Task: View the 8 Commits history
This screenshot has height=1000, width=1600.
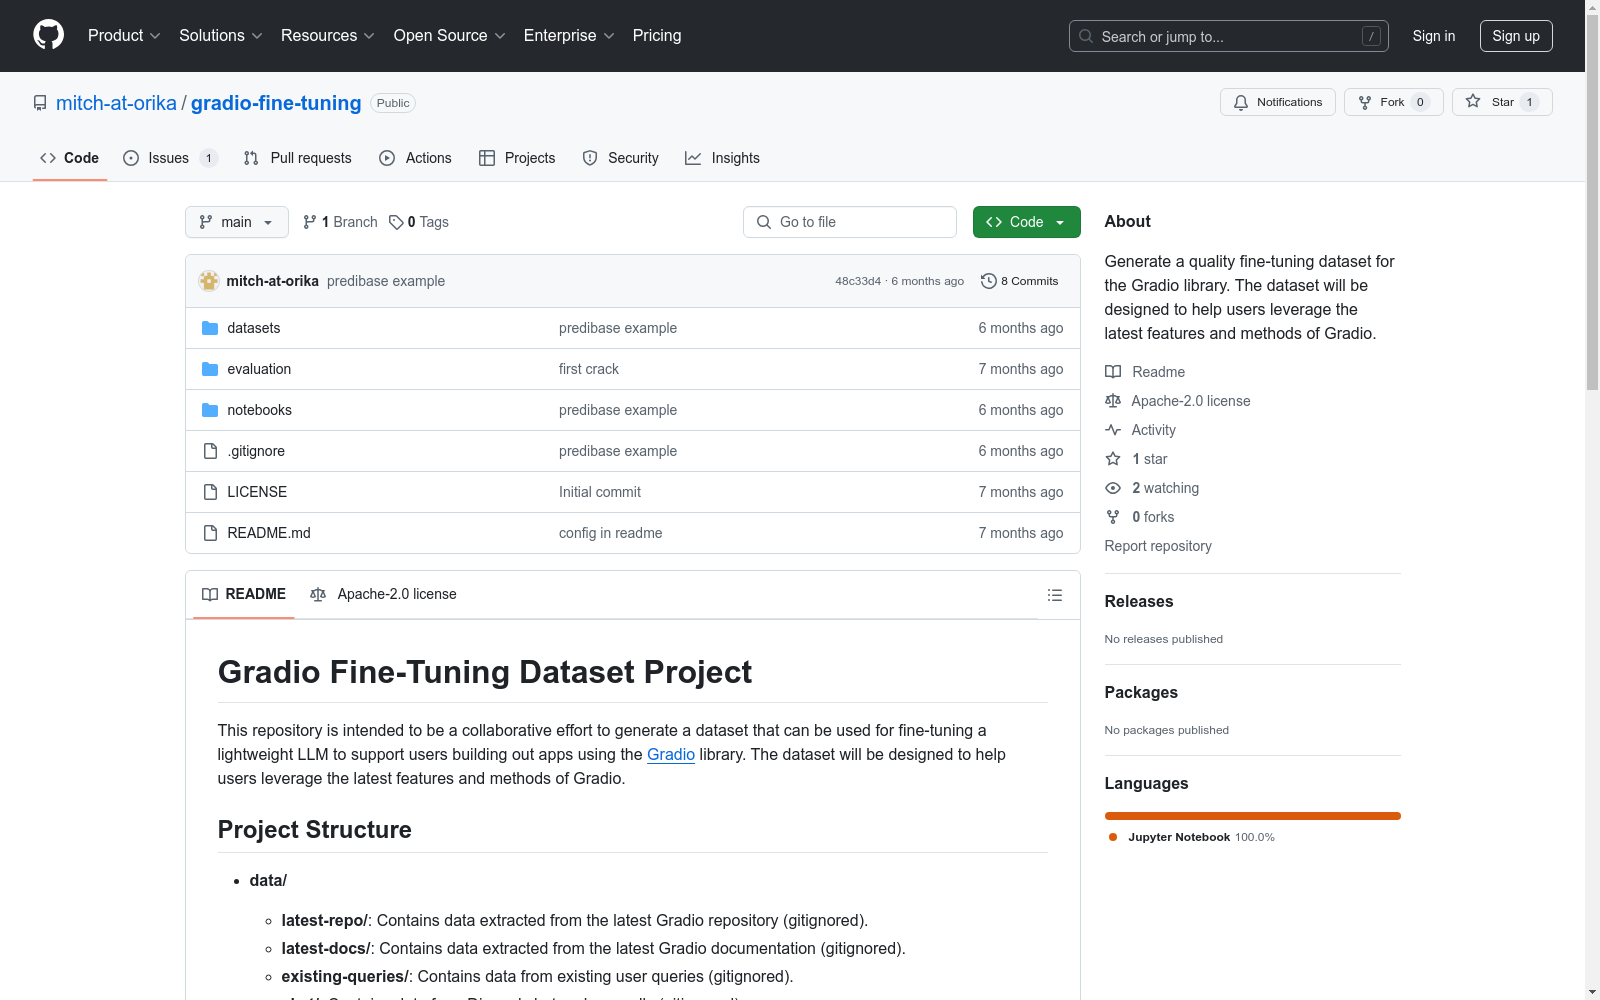Action: click(x=1020, y=281)
